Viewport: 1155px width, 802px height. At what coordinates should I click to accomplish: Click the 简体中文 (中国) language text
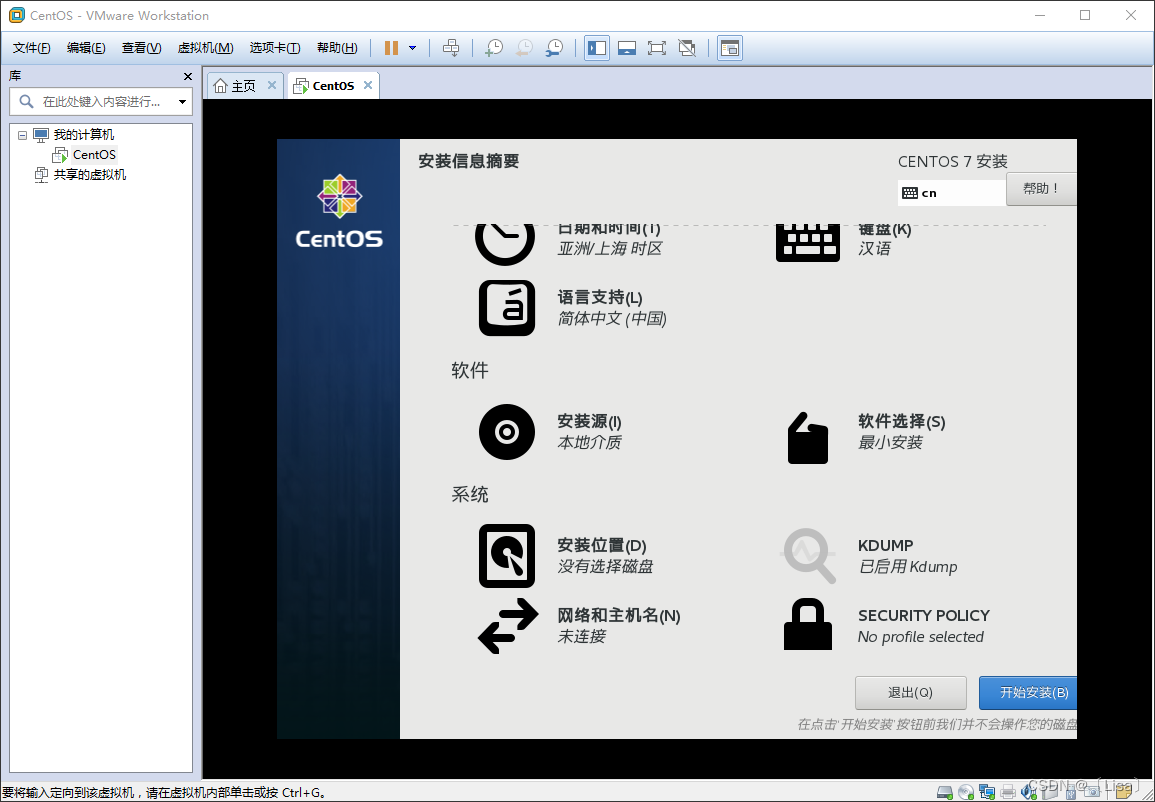tap(612, 319)
